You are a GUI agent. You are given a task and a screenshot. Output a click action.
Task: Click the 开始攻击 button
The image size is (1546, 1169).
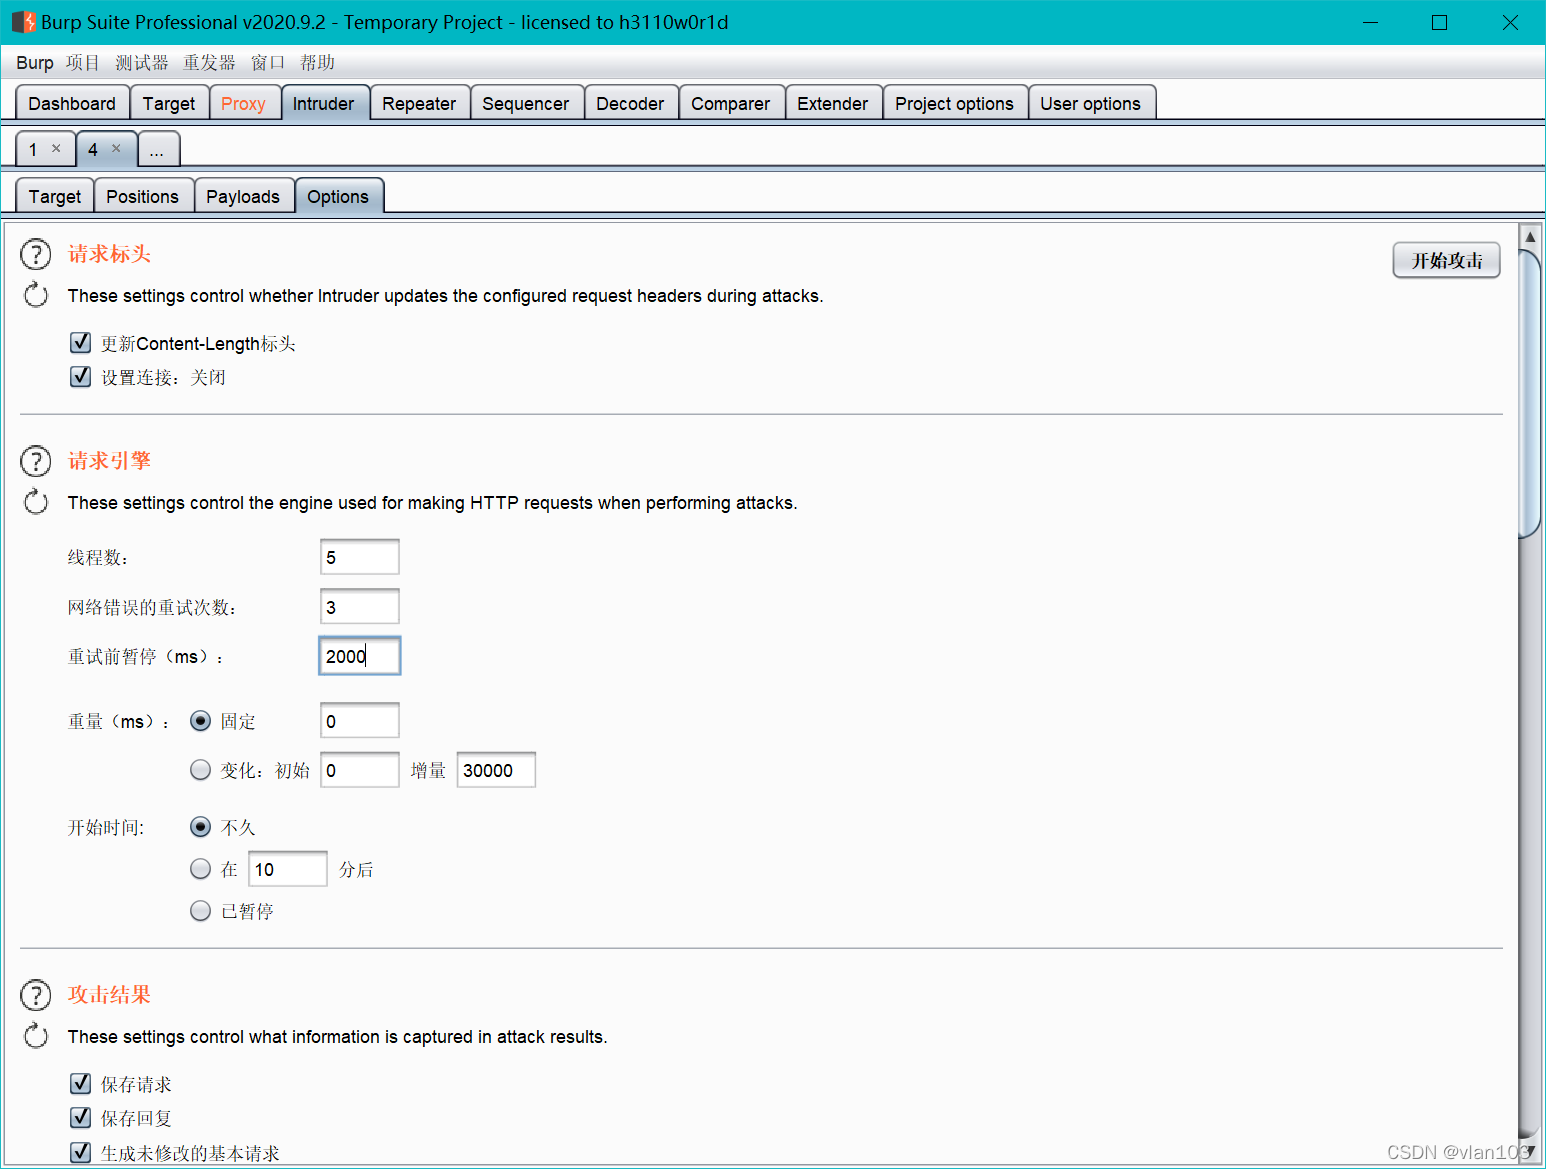1446,260
